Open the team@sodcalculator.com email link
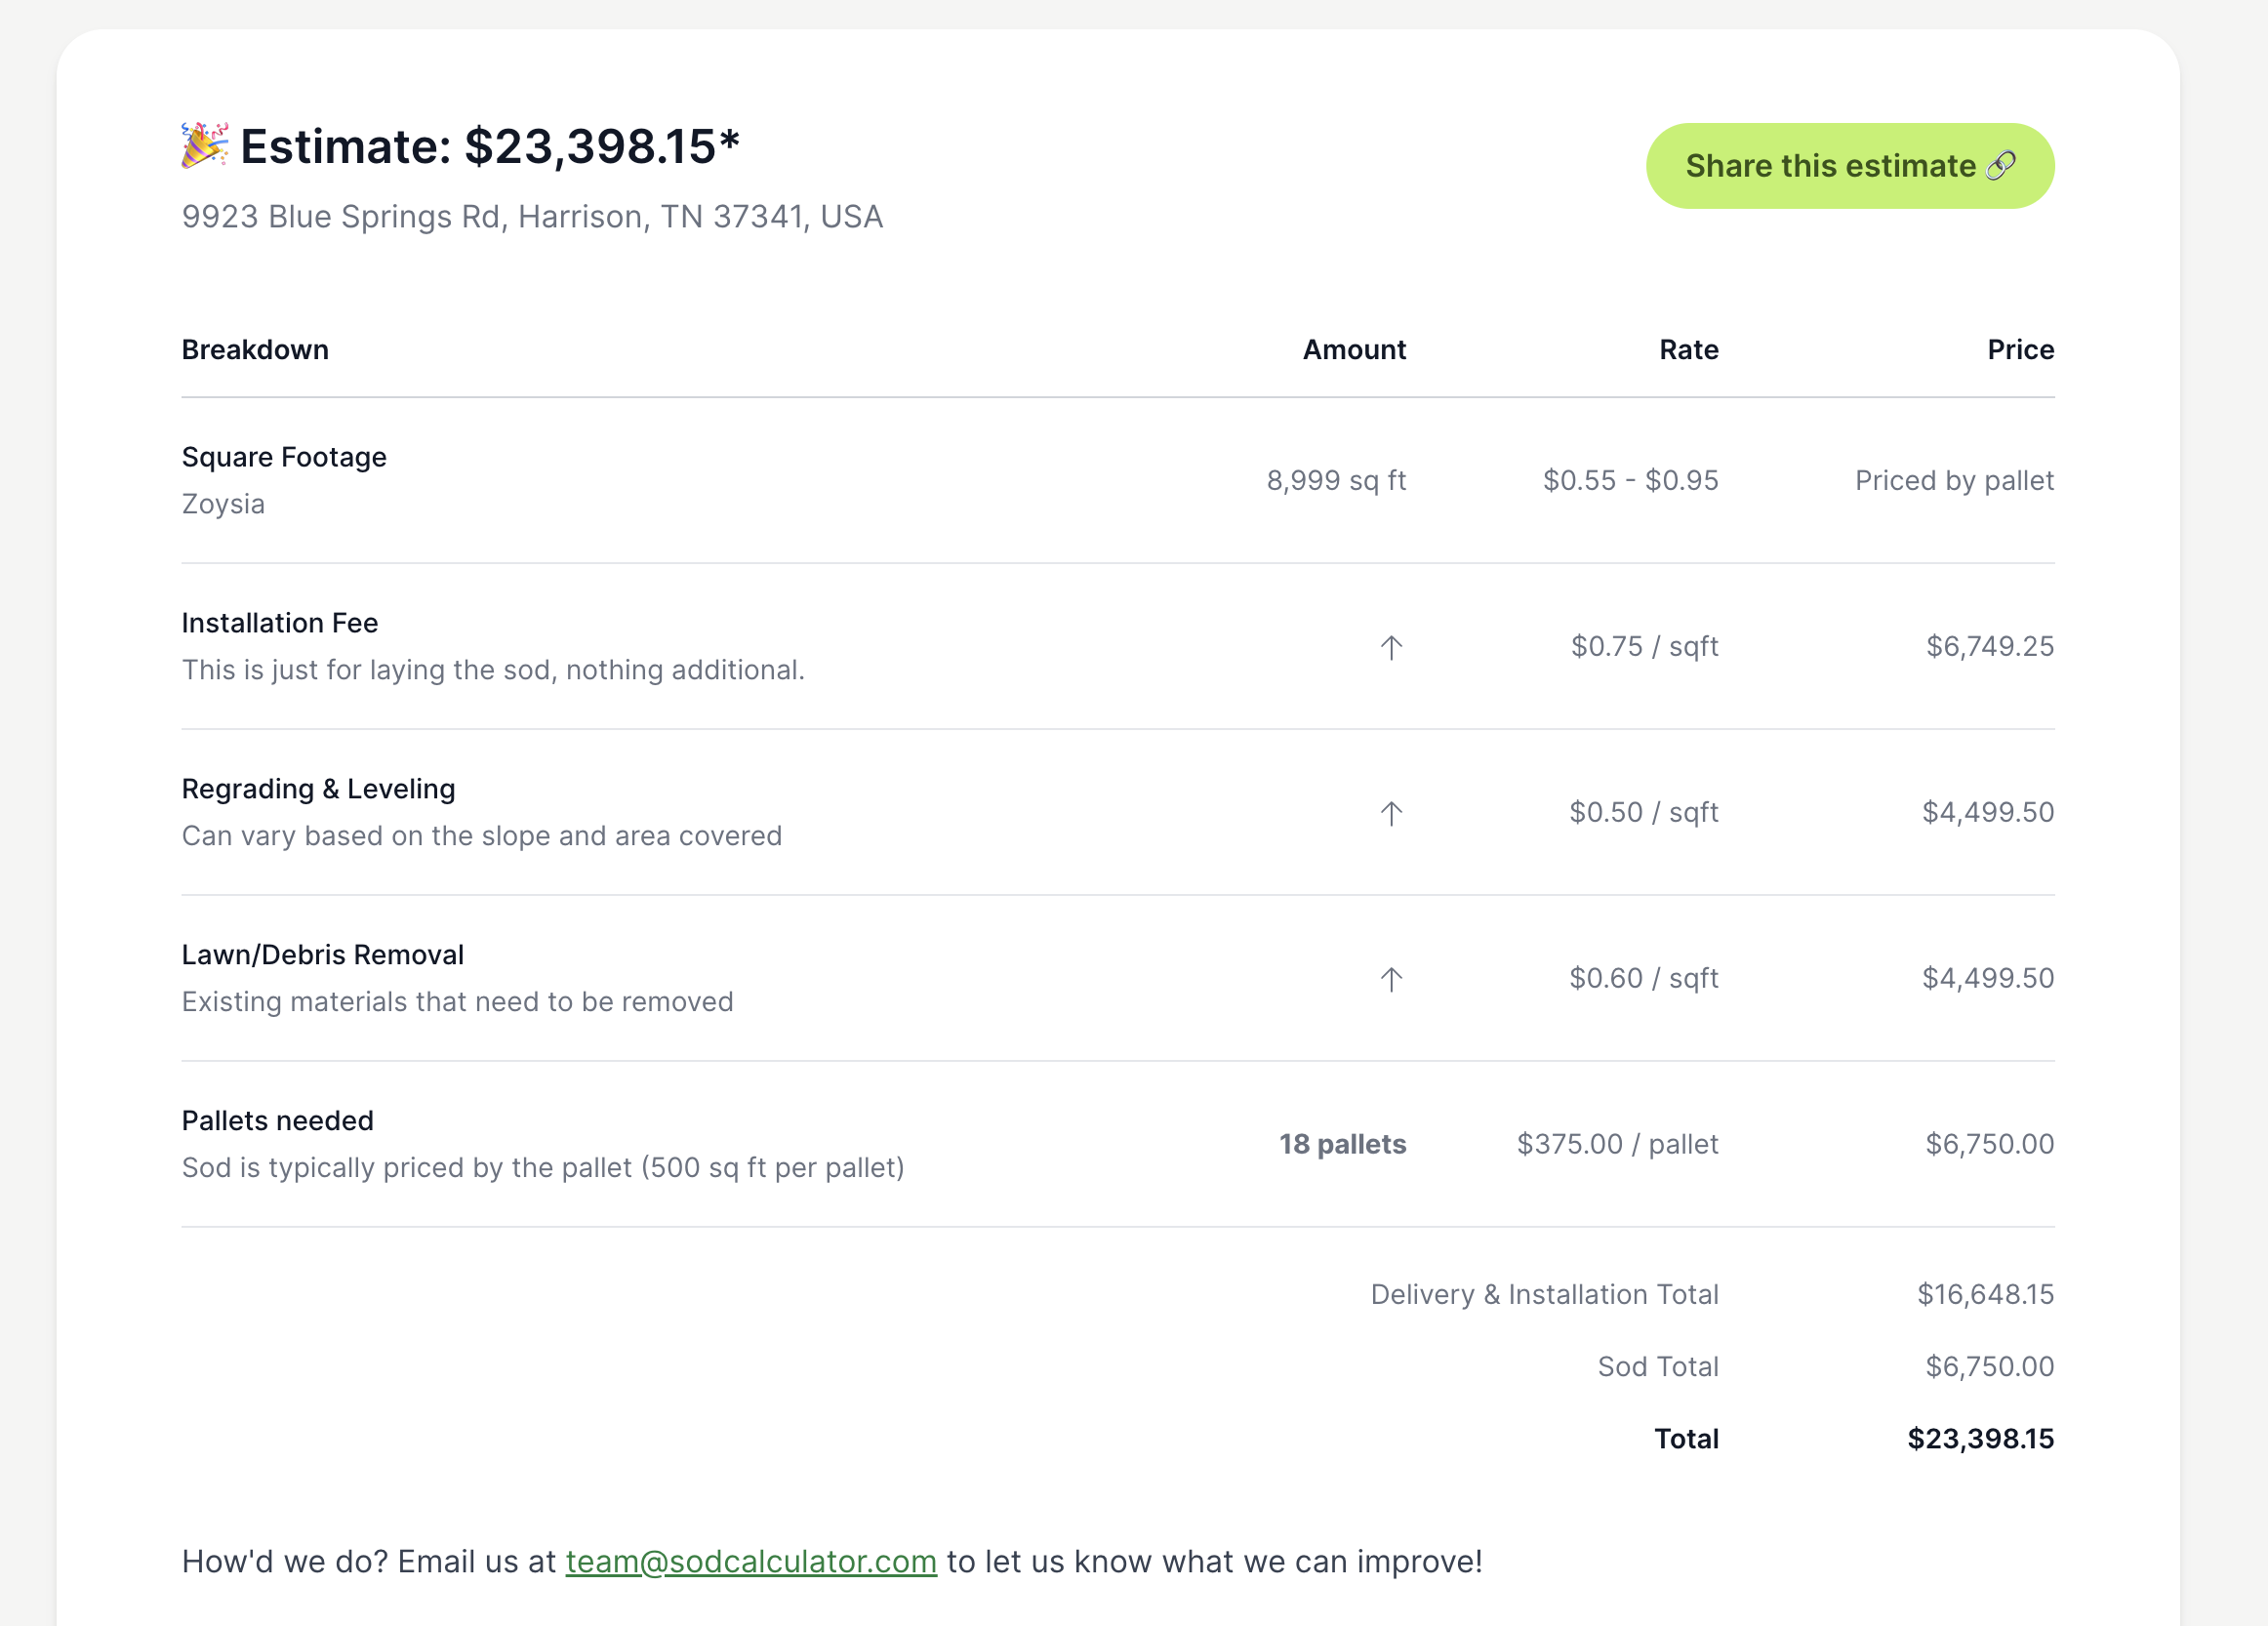 click(751, 1561)
